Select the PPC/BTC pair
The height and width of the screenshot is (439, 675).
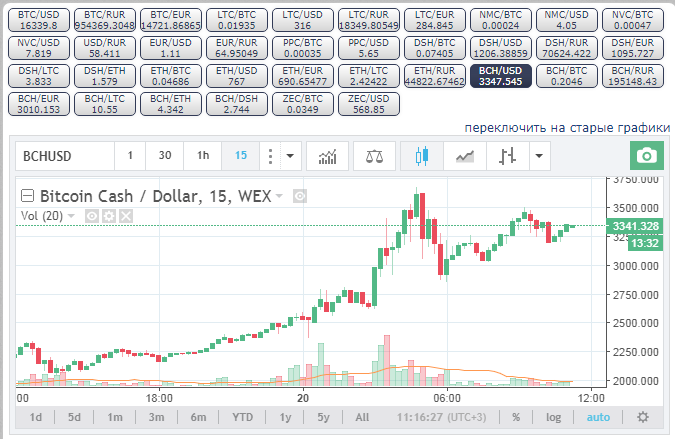pos(302,48)
